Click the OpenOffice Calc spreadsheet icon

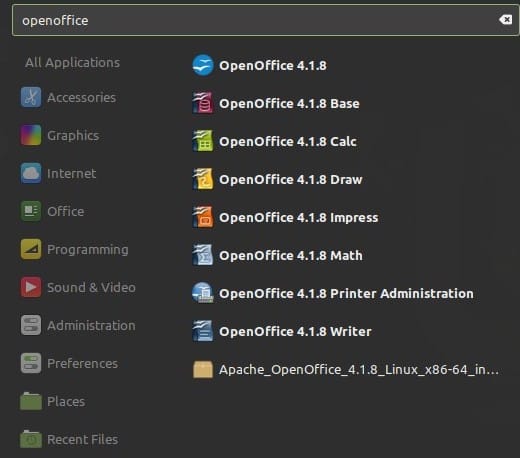pos(203,141)
